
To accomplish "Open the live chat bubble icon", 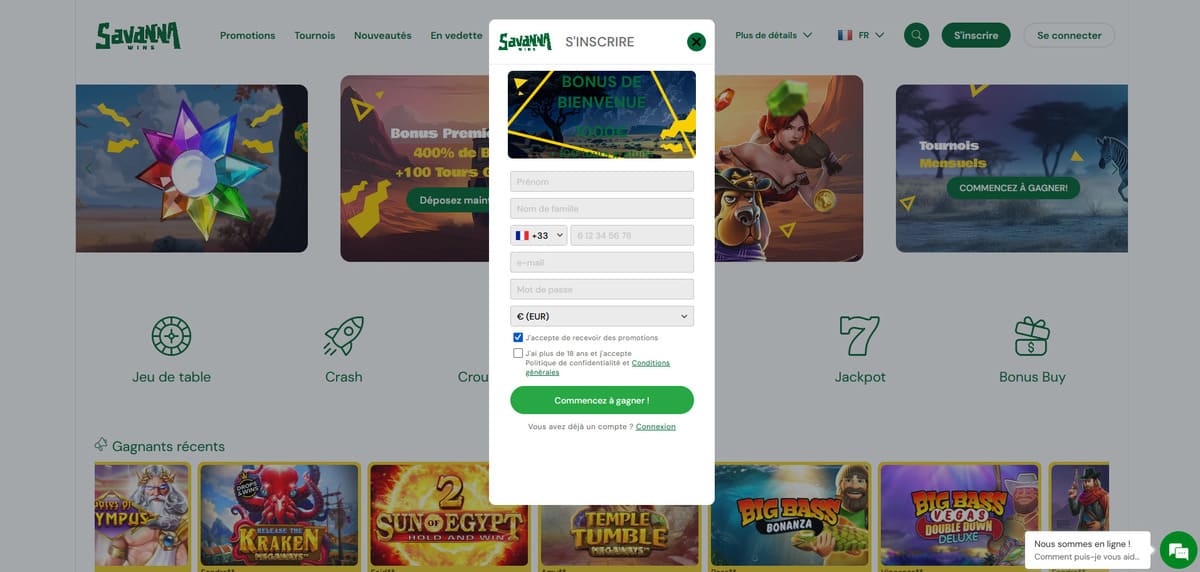I will click(1178, 550).
